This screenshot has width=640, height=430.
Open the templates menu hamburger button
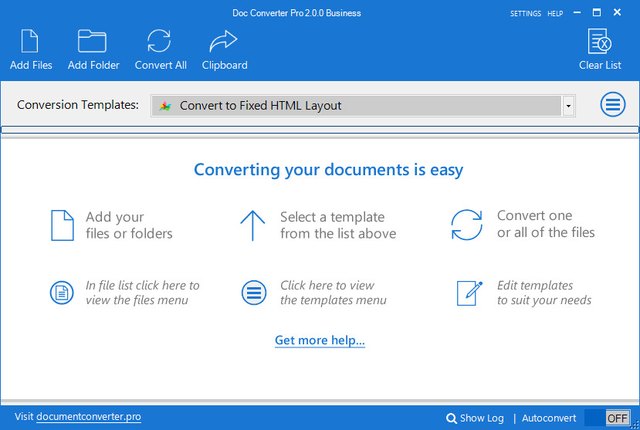[613, 105]
